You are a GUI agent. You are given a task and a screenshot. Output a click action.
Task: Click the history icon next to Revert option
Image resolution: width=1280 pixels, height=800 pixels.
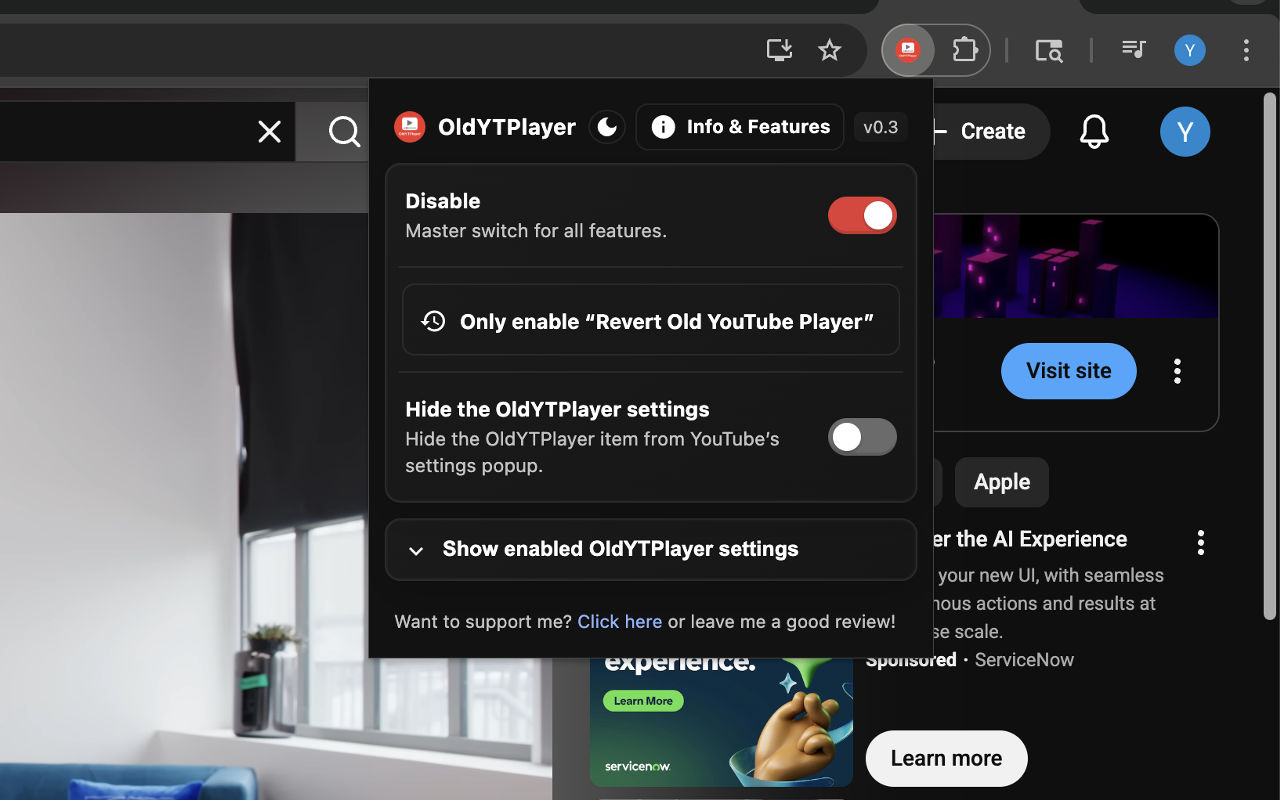pos(432,321)
